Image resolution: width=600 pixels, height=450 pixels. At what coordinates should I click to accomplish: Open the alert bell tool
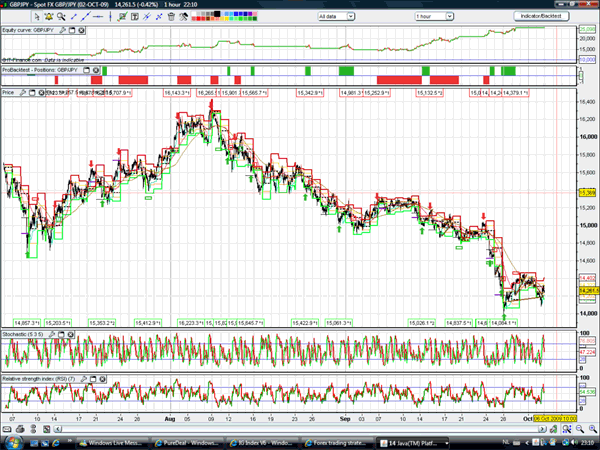(x=49, y=16)
